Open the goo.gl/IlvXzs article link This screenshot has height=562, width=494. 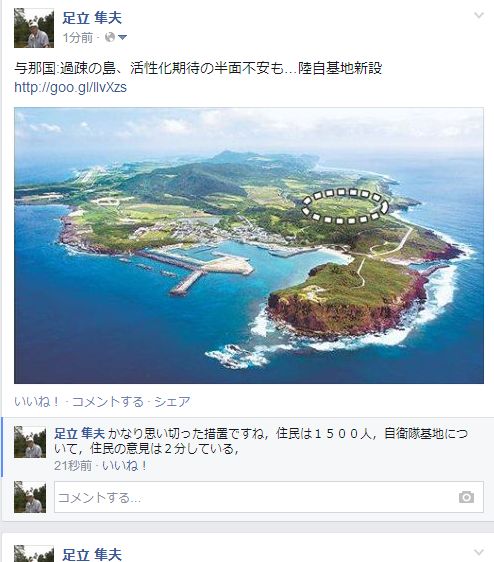point(71,87)
